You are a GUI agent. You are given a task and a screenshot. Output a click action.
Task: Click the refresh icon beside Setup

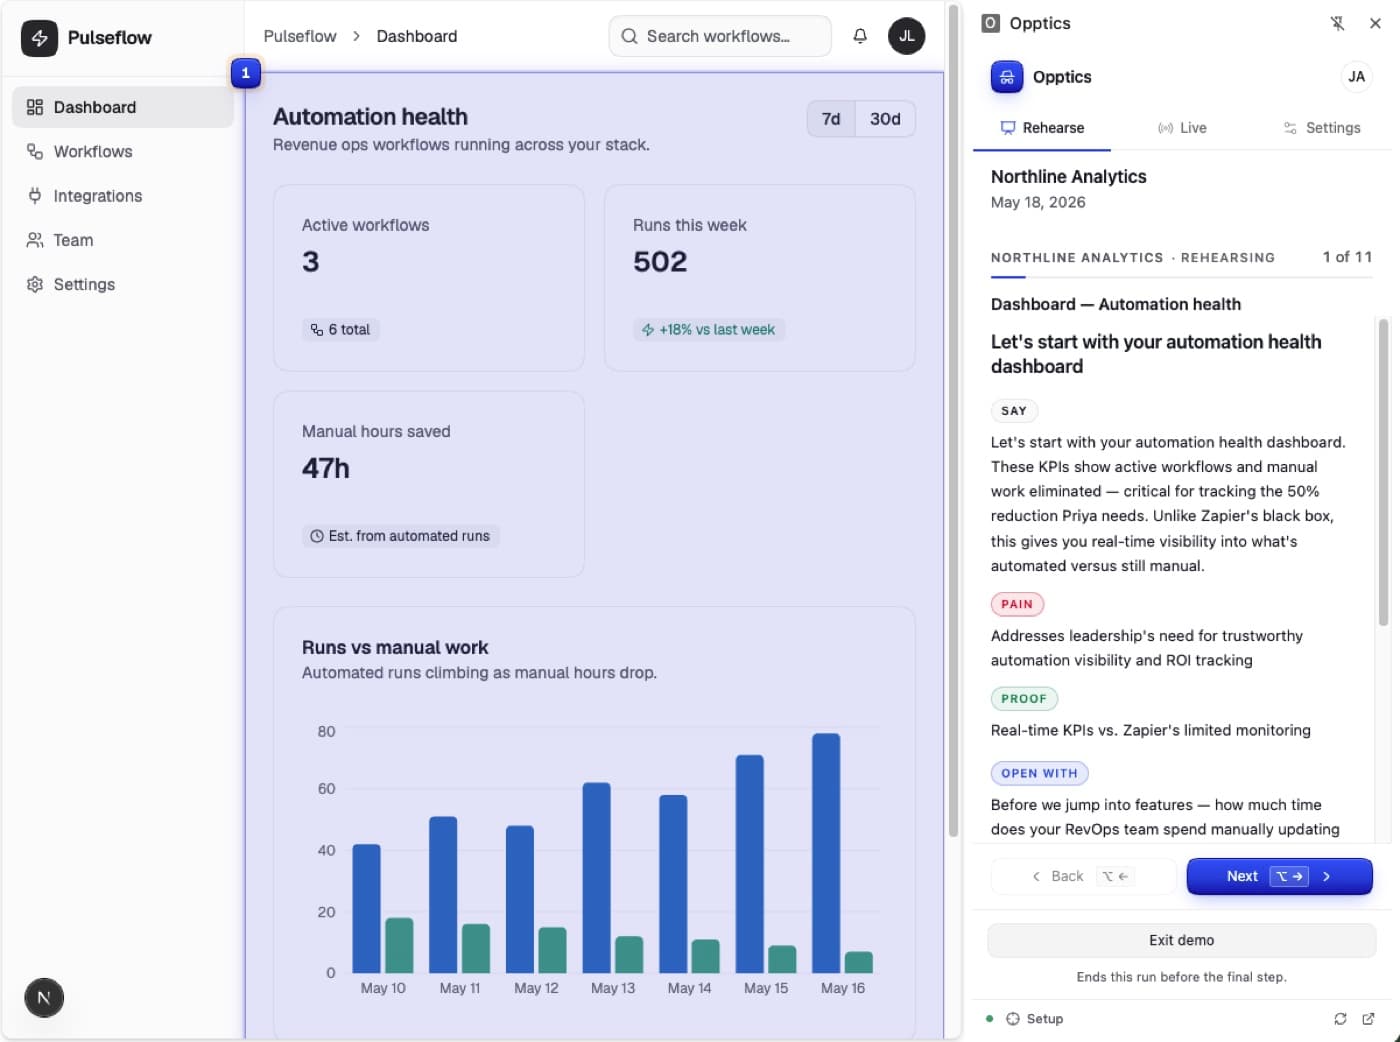coord(1340,1019)
